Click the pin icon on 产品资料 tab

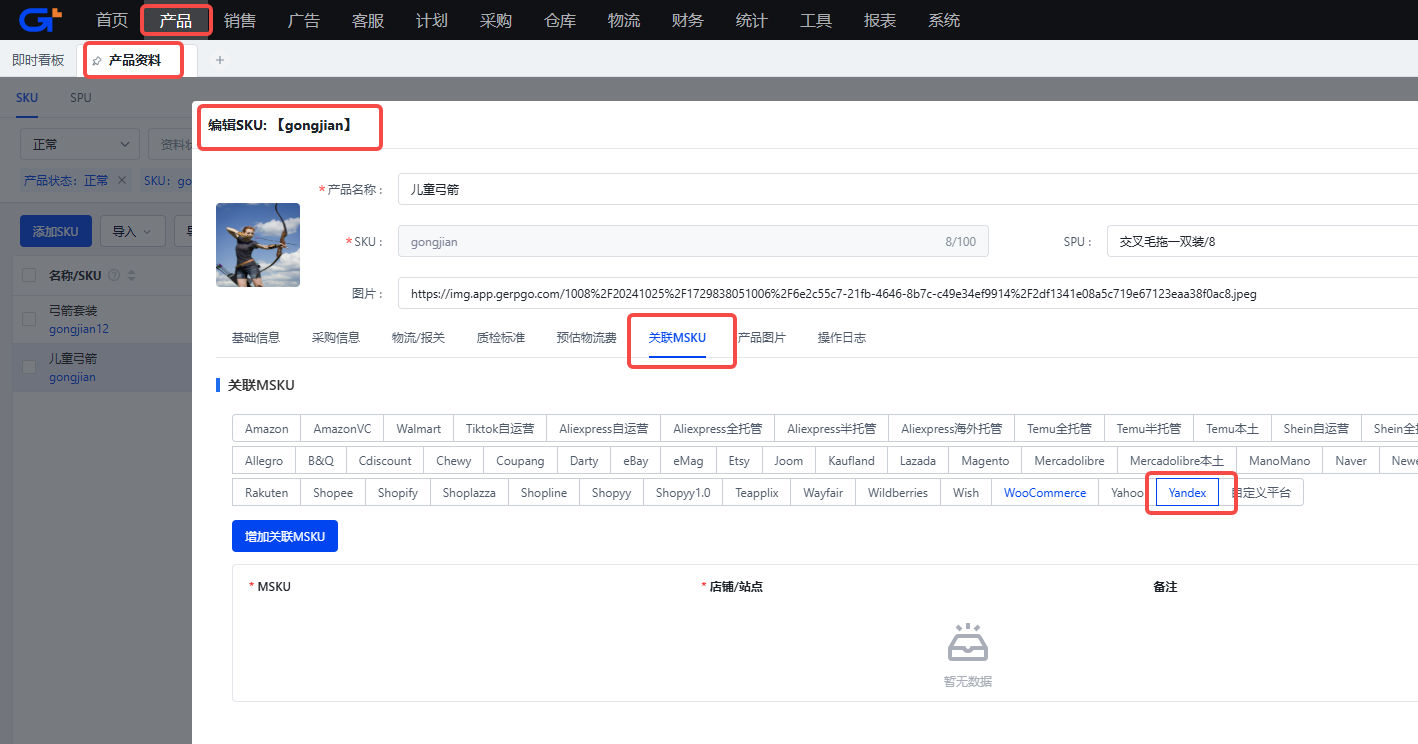tap(97, 61)
